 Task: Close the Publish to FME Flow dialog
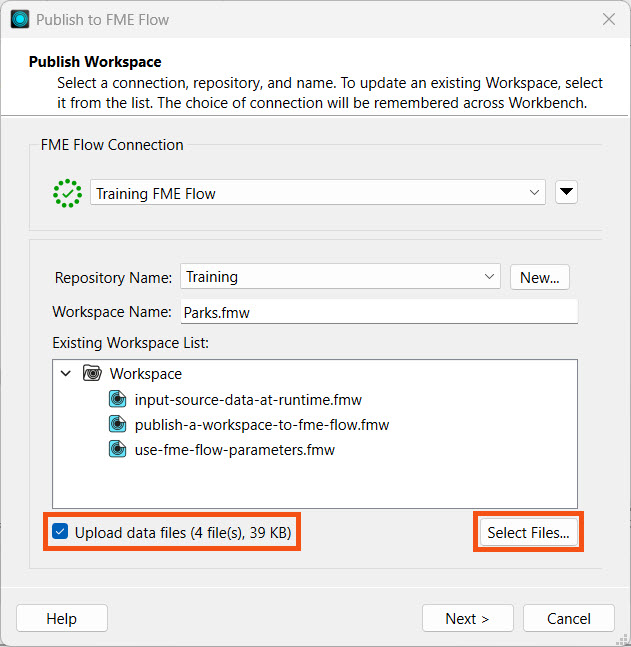(608, 19)
